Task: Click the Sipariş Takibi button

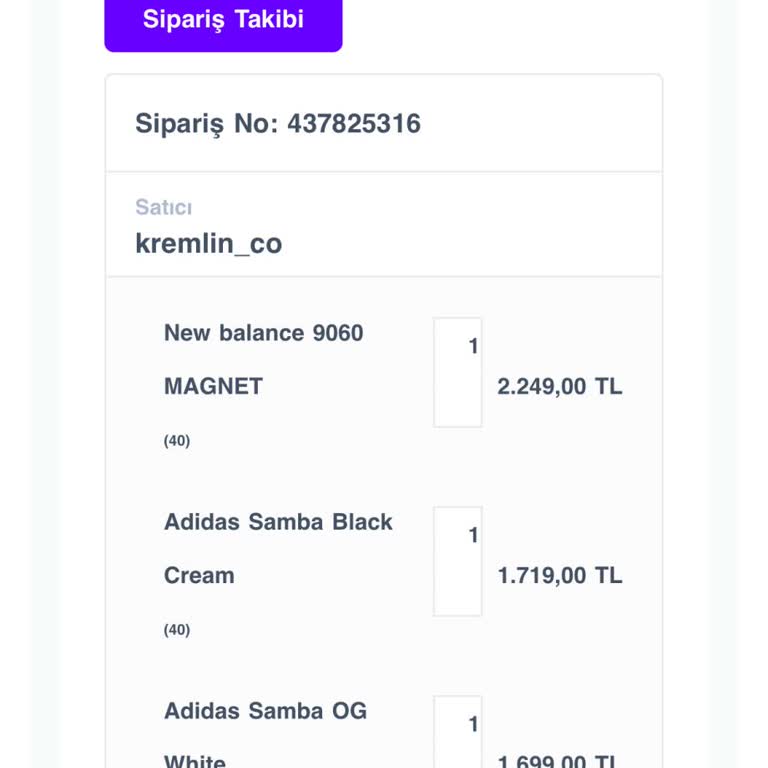Action: (223, 20)
